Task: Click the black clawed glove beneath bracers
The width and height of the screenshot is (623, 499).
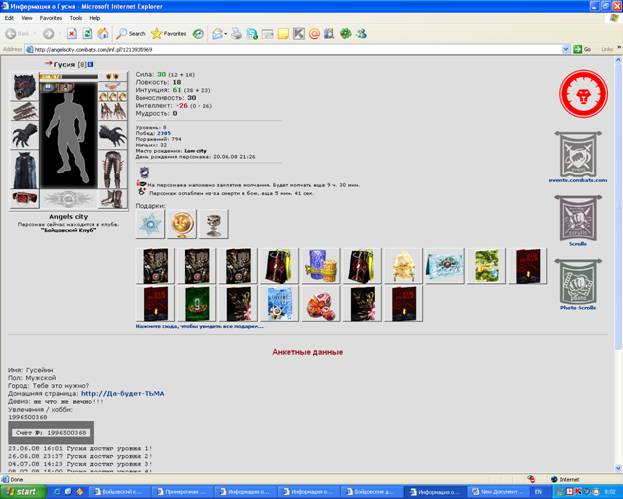Action: coord(25,135)
